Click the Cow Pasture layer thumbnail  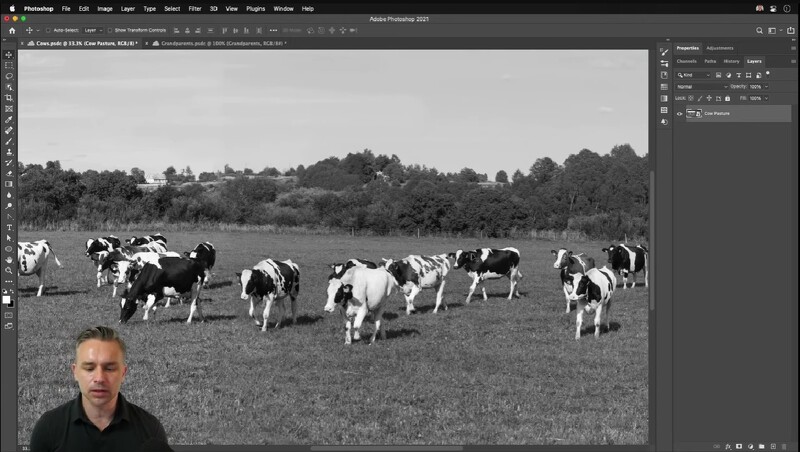point(691,114)
